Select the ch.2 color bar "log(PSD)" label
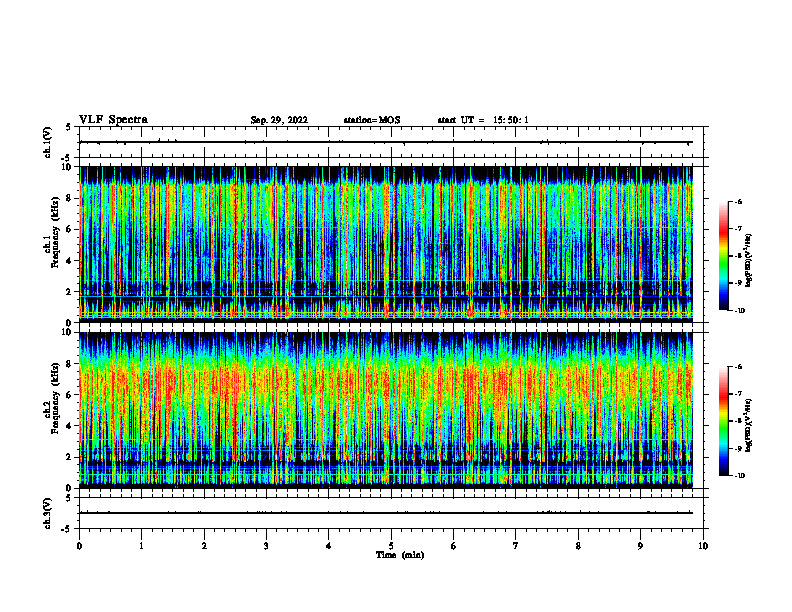The height and width of the screenshot is (612, 792). (x=749, y=426)
